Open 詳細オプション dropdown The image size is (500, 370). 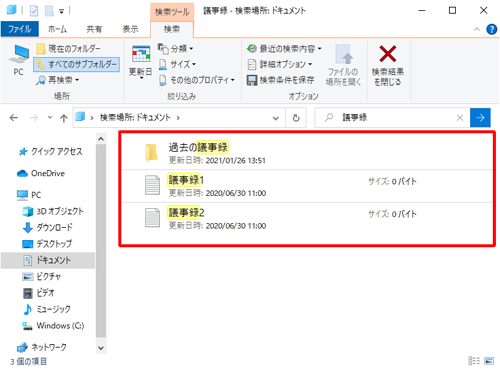tap(280, 64)
